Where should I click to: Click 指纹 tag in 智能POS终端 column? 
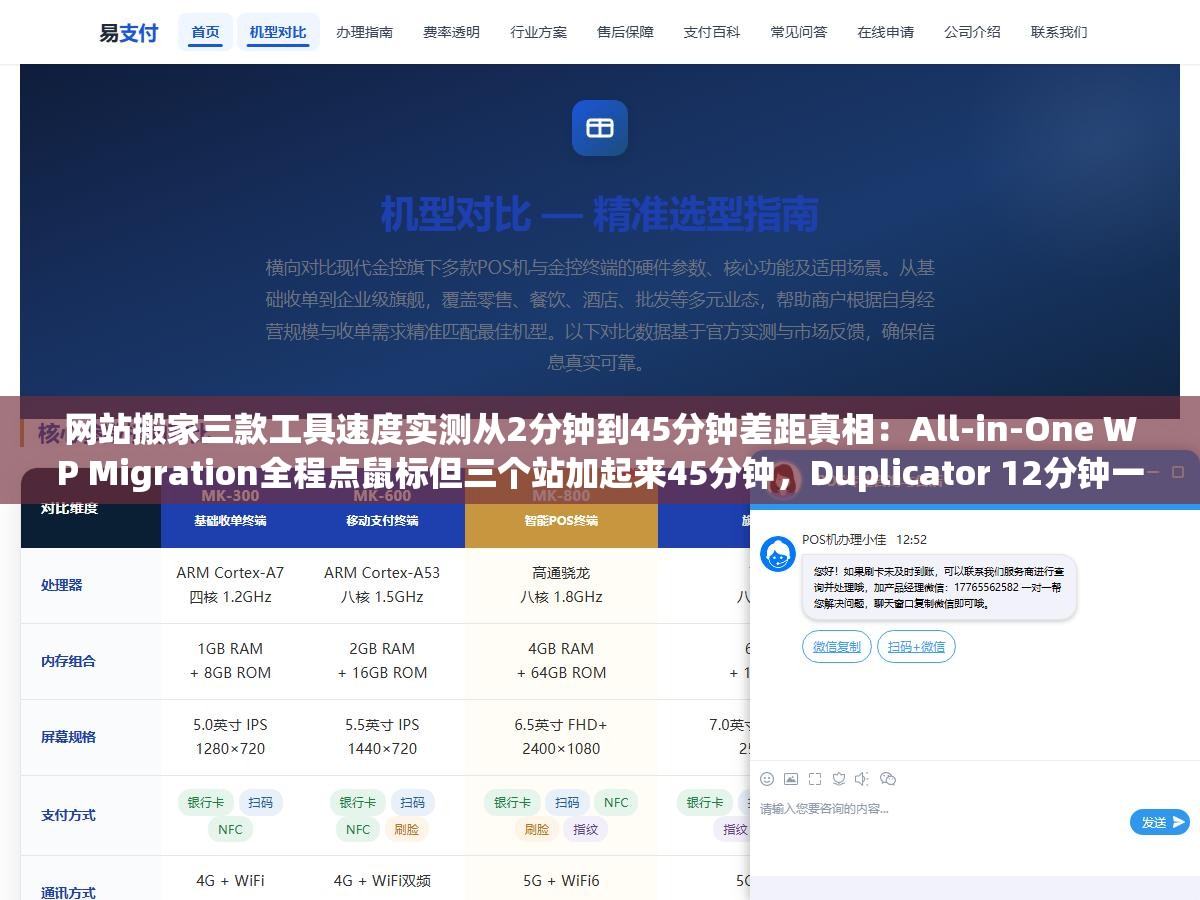pyautogui.click(x=586, y=829)
